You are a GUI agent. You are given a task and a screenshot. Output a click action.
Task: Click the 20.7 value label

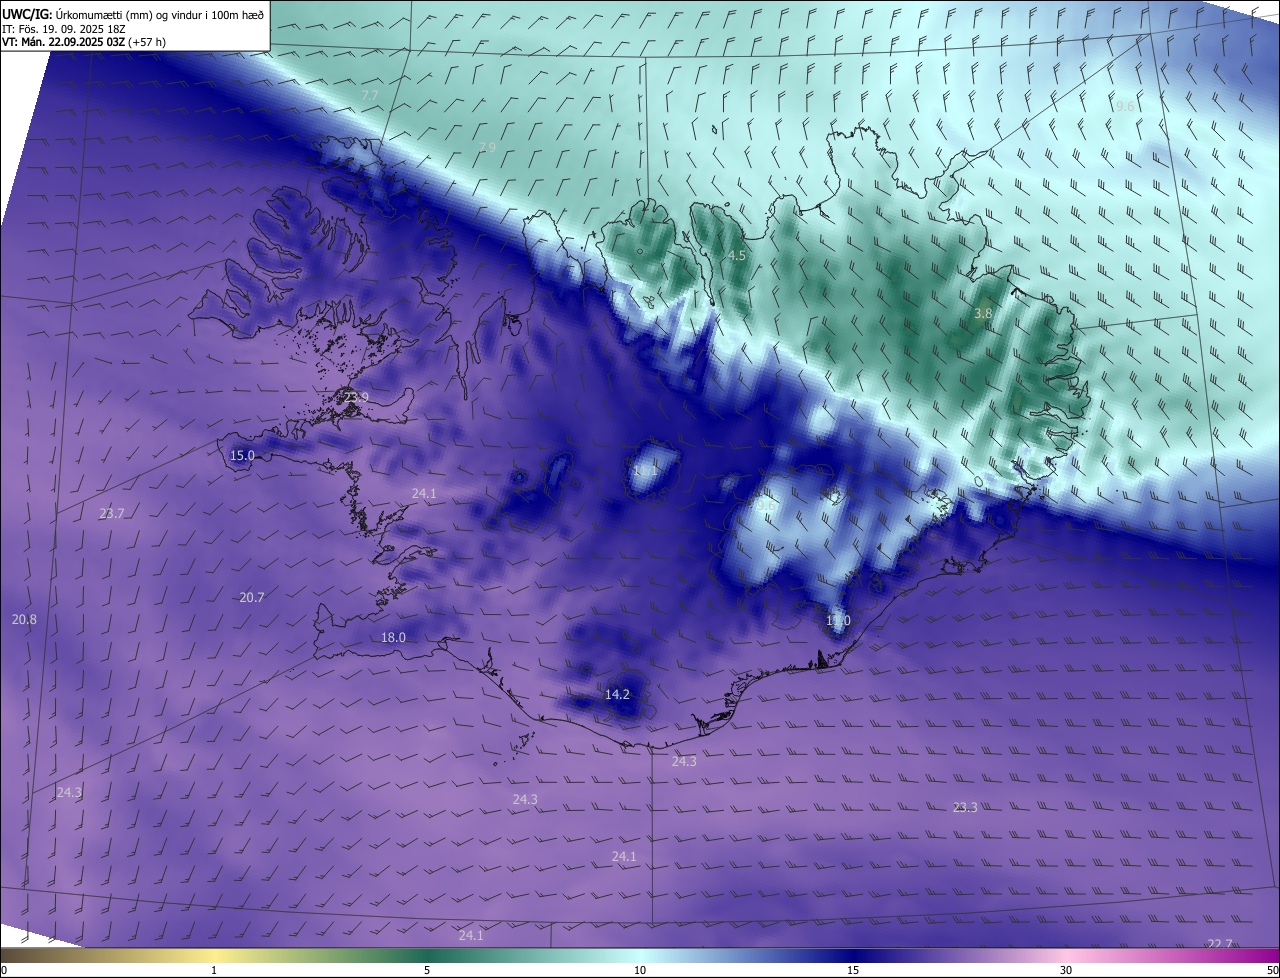(x=252, y=597)
